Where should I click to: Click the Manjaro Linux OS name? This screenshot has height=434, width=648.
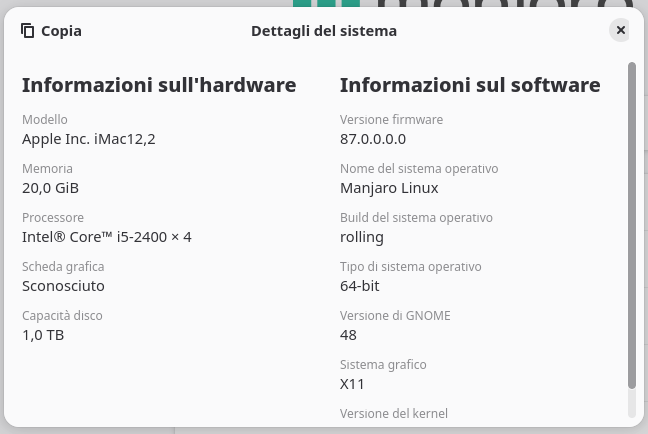[x=389, y=188]
